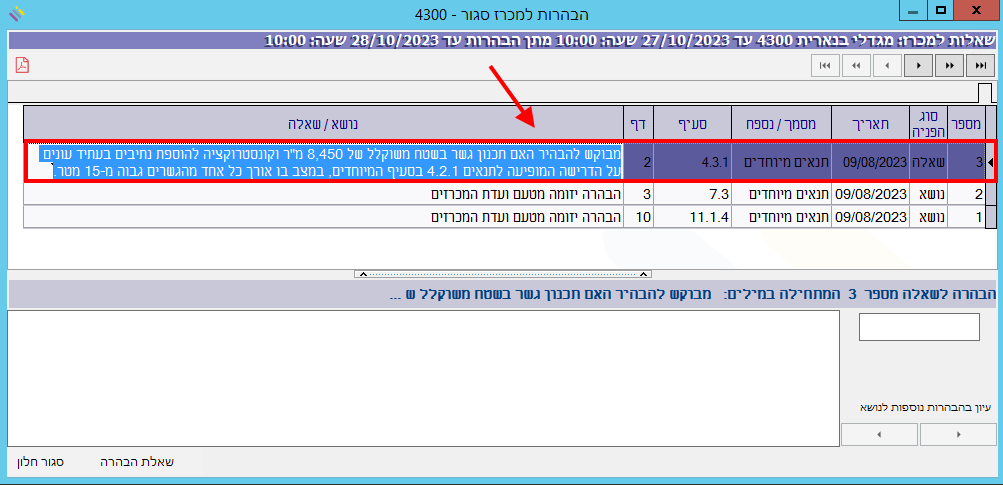Click the small input box above עיון בהבהרות
This screenshot has width=1003, height=485.
point(919,327)
